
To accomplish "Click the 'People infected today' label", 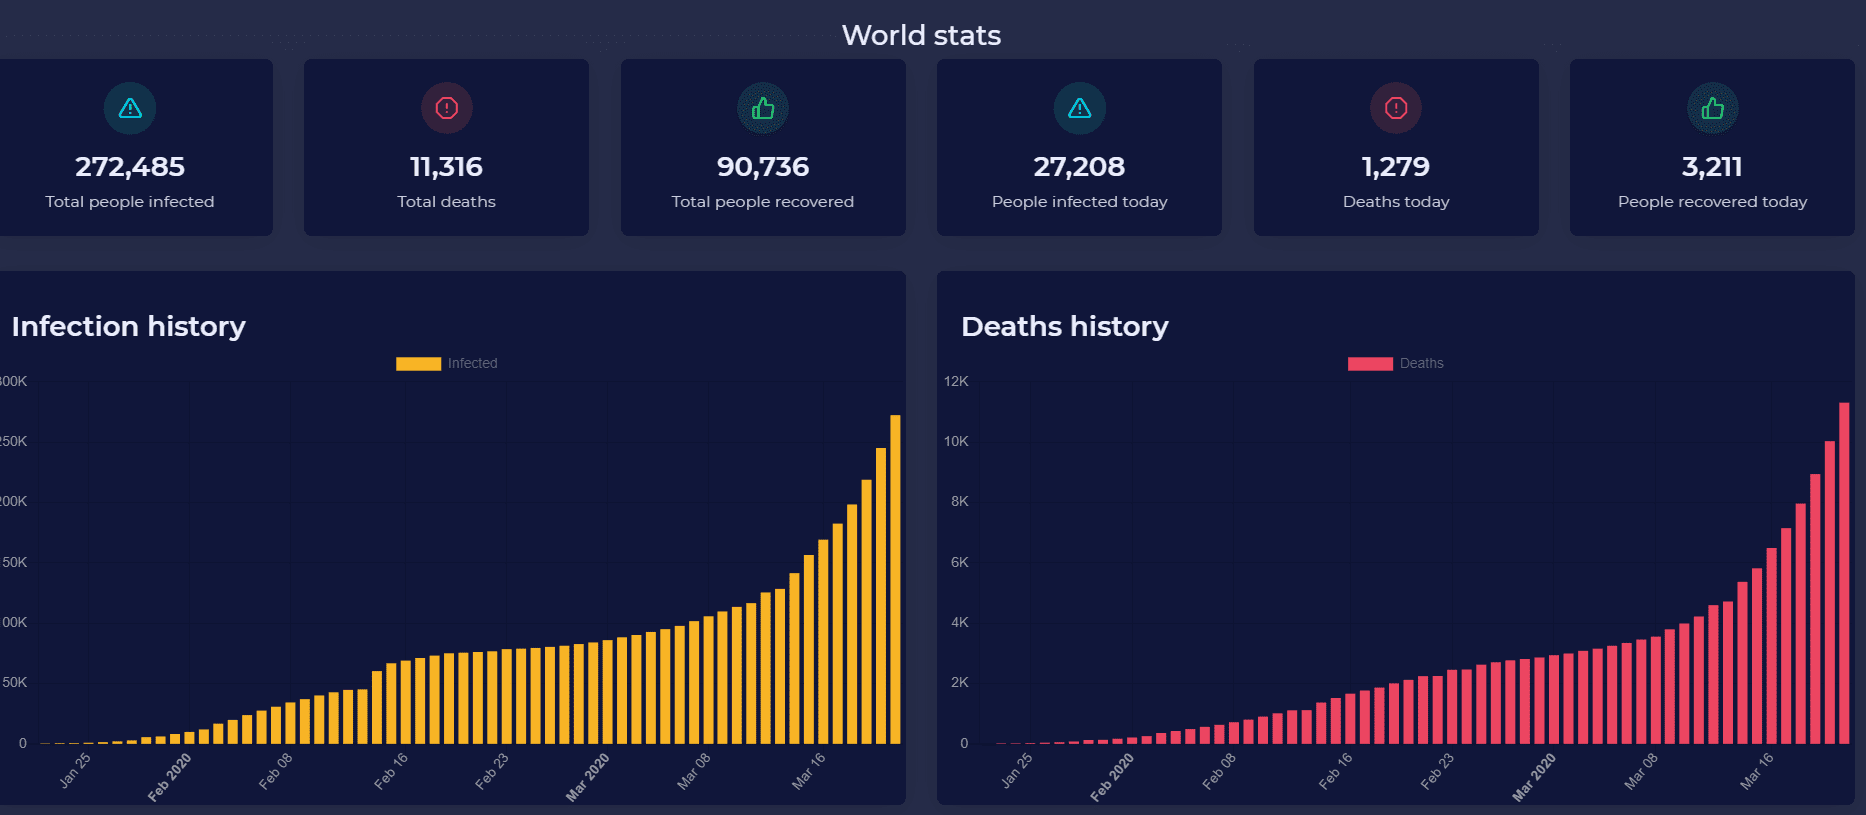I will 1080,202.
